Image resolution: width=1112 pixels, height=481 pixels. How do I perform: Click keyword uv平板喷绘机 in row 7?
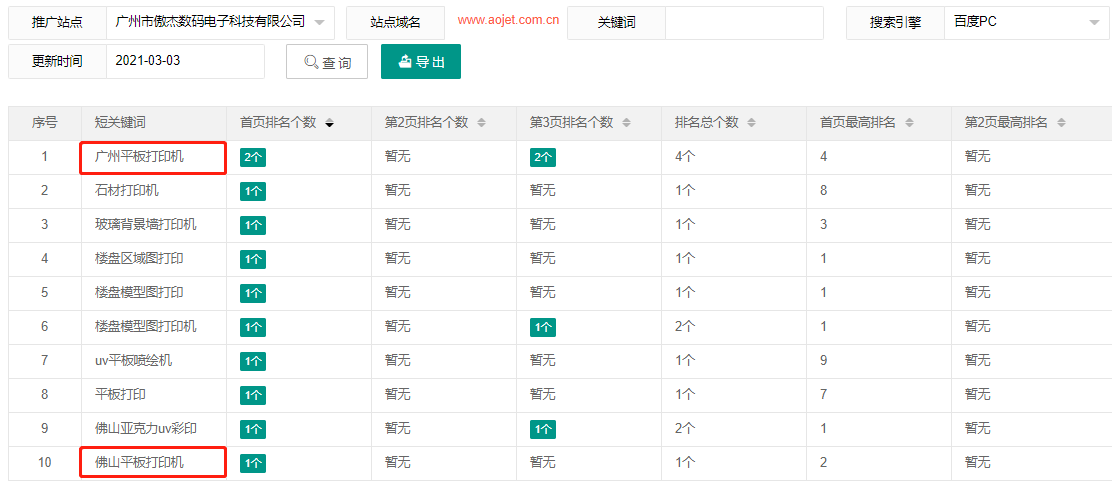134,360
